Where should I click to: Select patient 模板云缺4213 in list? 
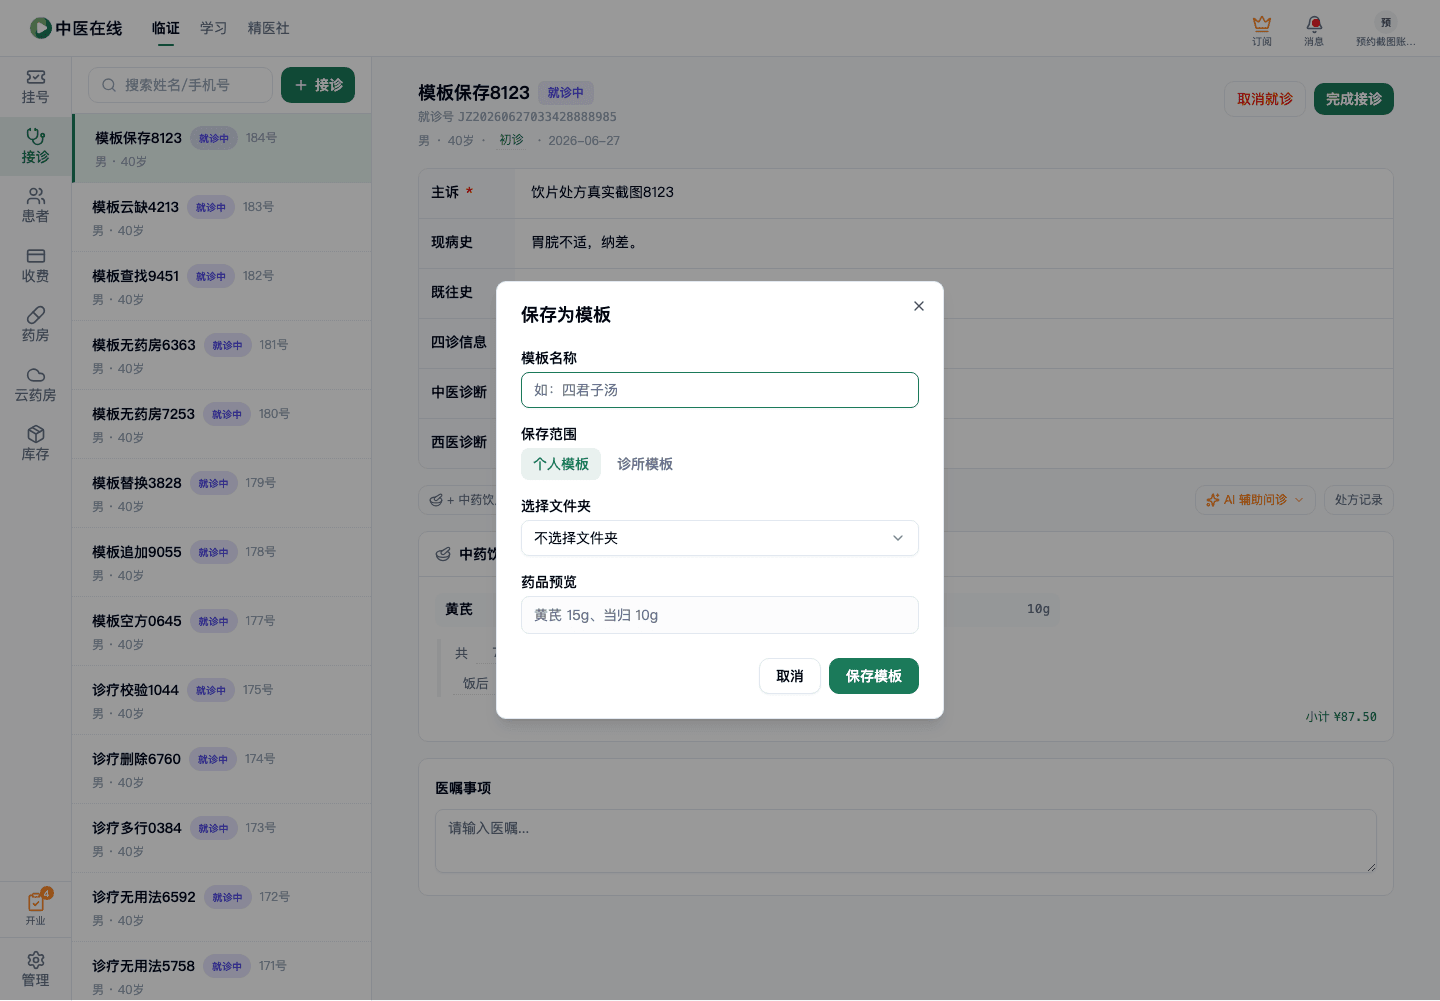[x=222, y=217]
